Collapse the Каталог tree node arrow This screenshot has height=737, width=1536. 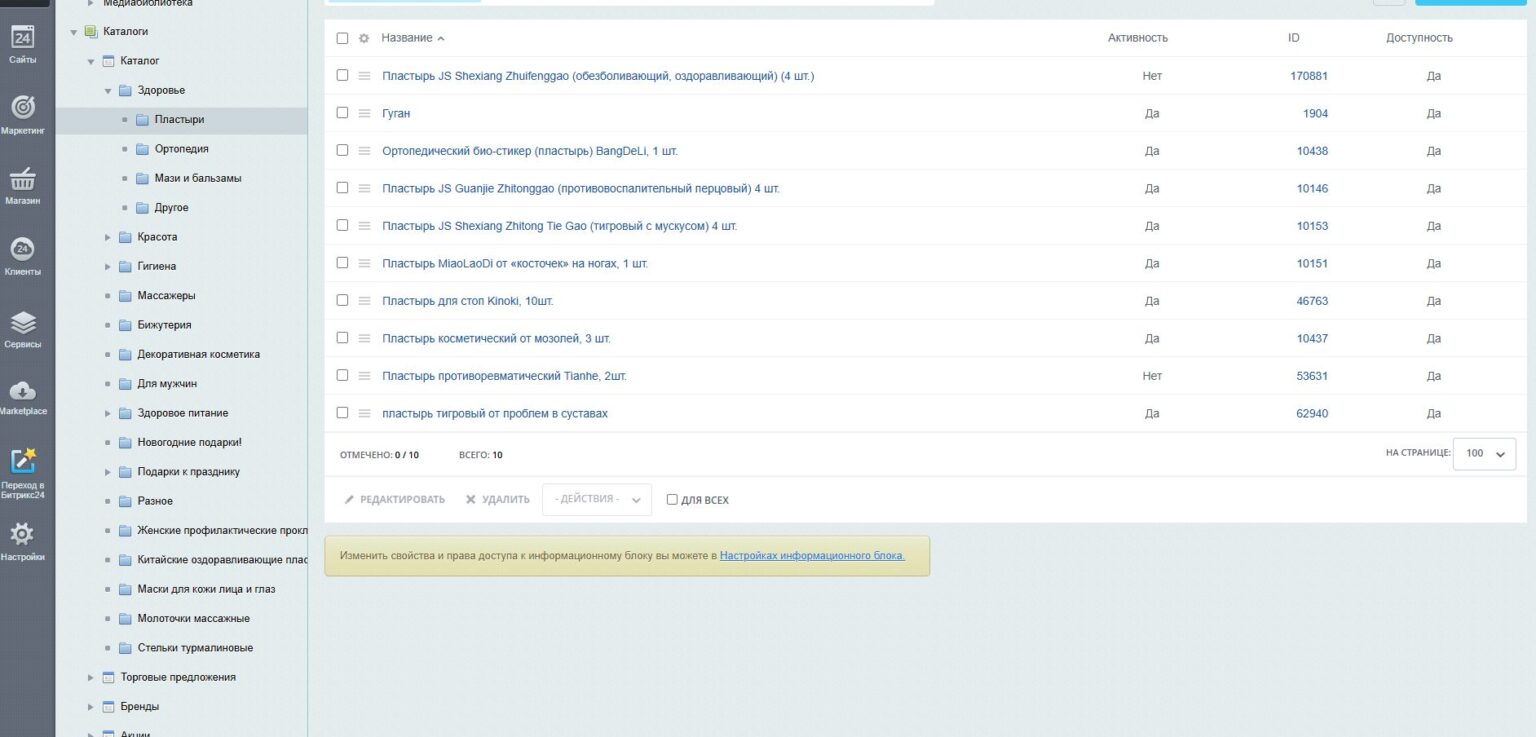(91, 61)
